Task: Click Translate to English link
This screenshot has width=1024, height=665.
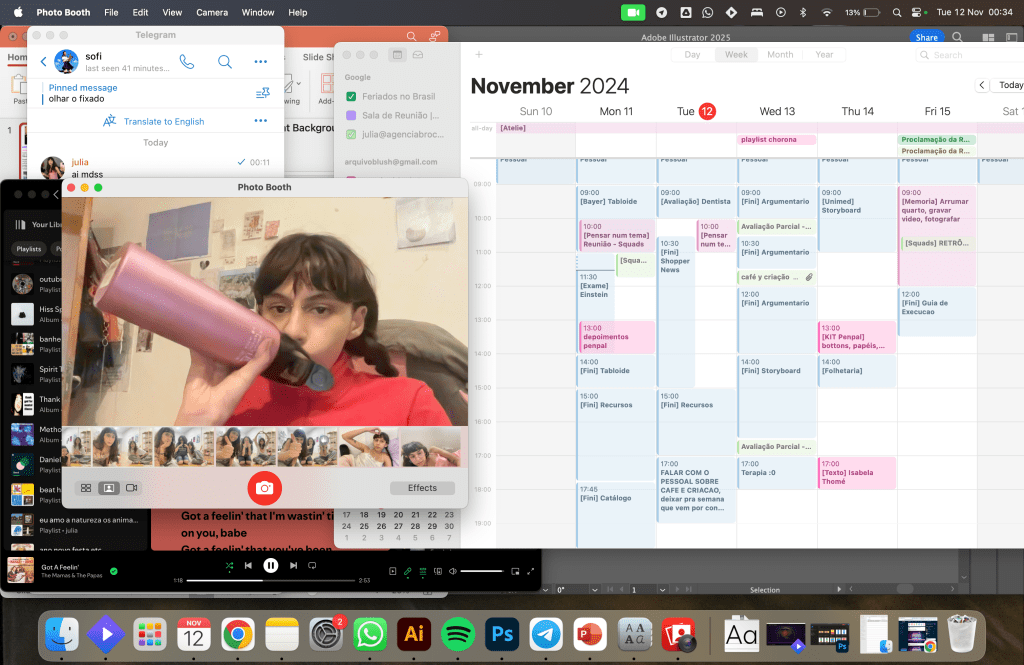Action: (163, 121)
